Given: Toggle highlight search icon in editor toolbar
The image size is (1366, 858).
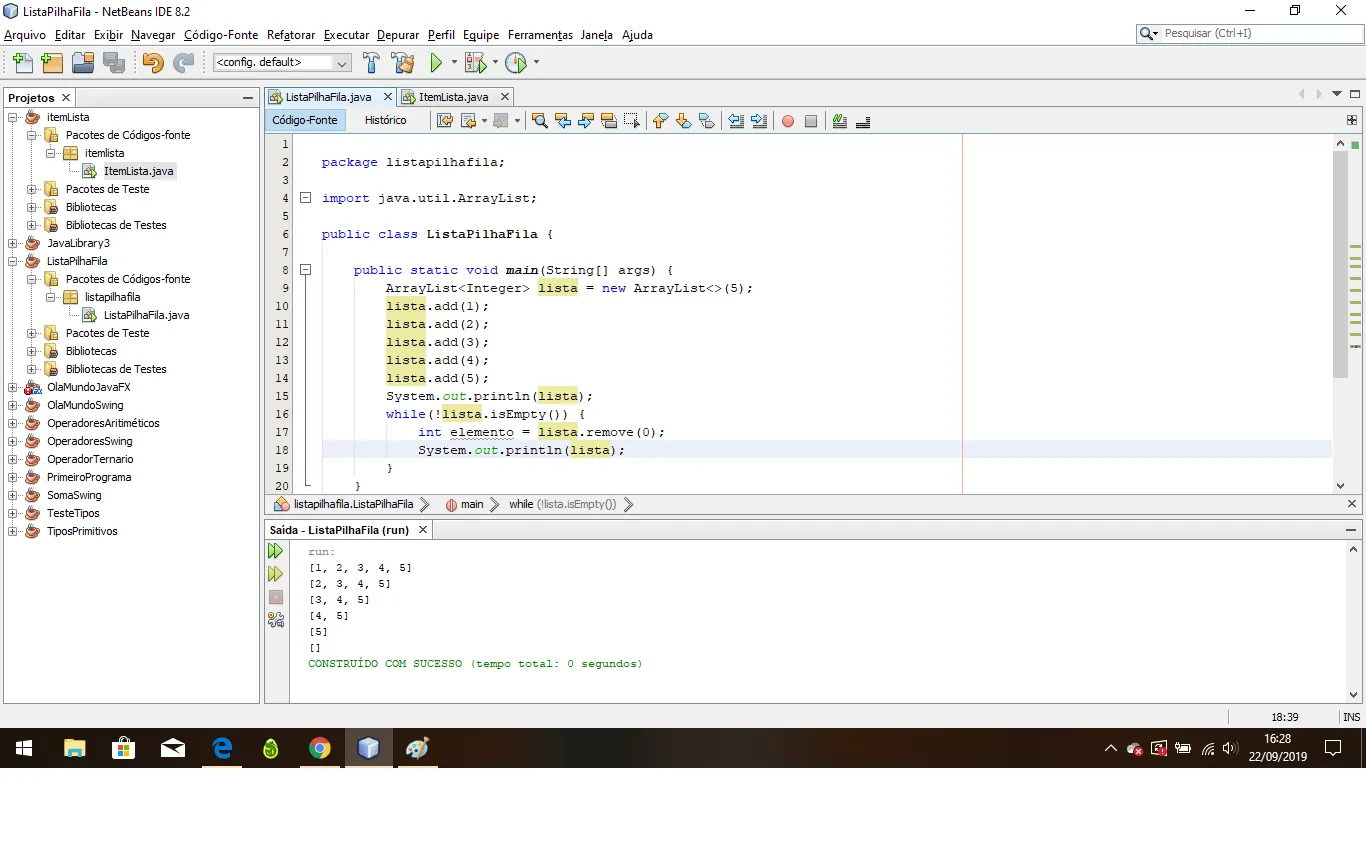Looking at the screenshot, I should tap(608, 121).
